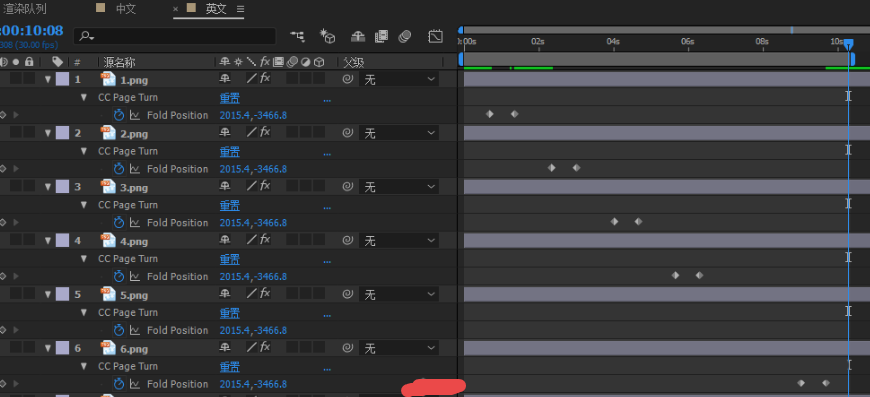Toggle quality switch on layer 5.png
This screenshot has width=870, height=397.
252,294
